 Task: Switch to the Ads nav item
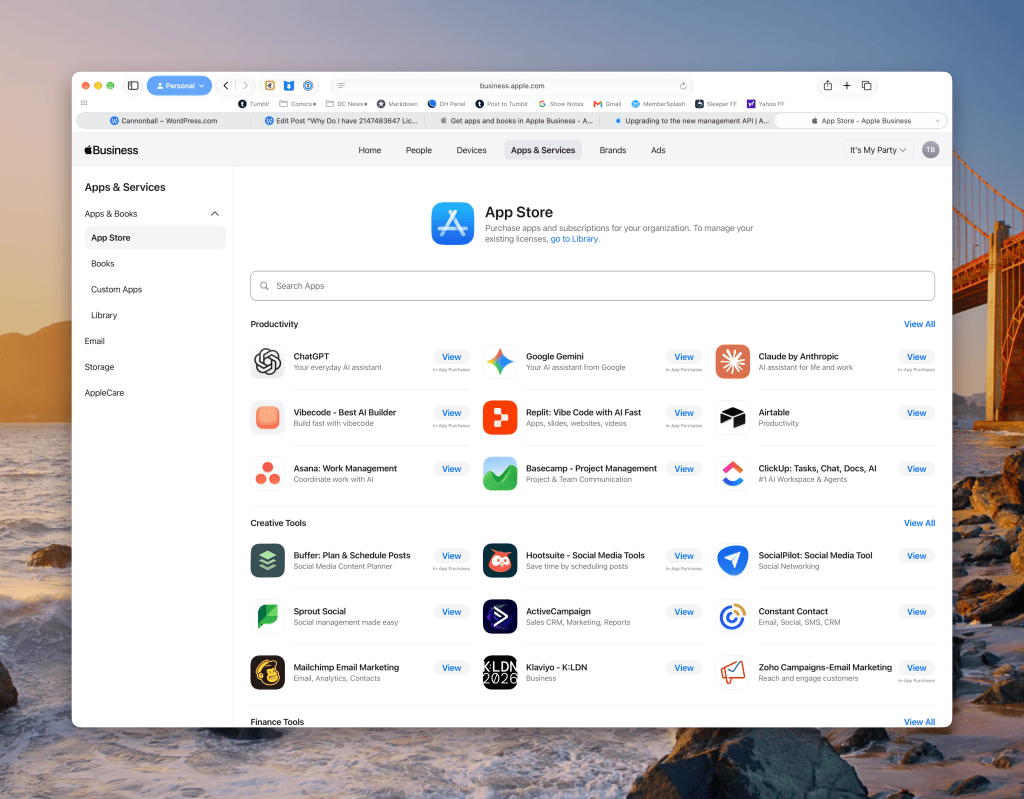pos(658,150)
